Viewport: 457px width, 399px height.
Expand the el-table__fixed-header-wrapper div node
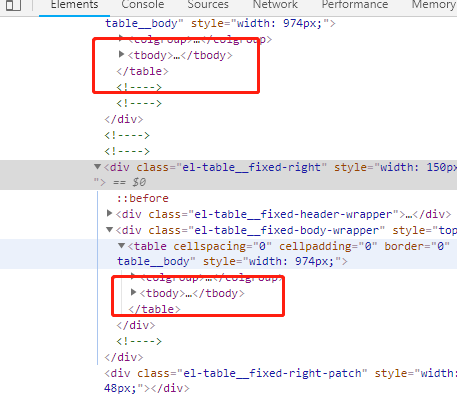[x=109, y=213]
